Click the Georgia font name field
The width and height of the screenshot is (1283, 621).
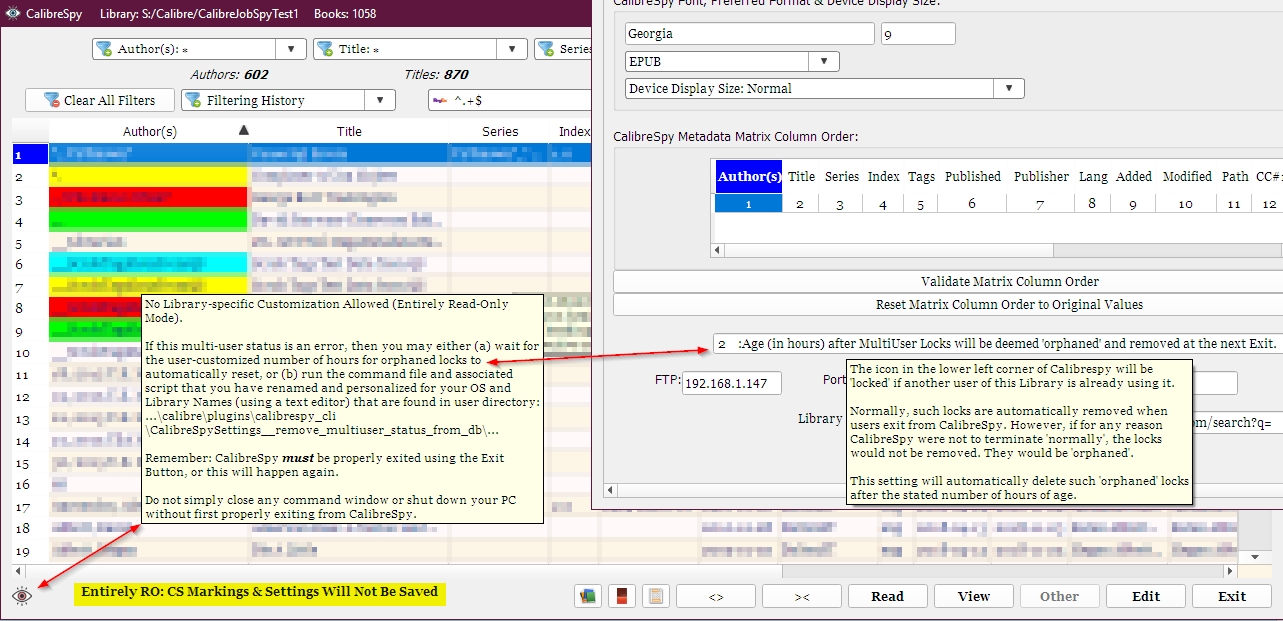click(x=750, y=34)
